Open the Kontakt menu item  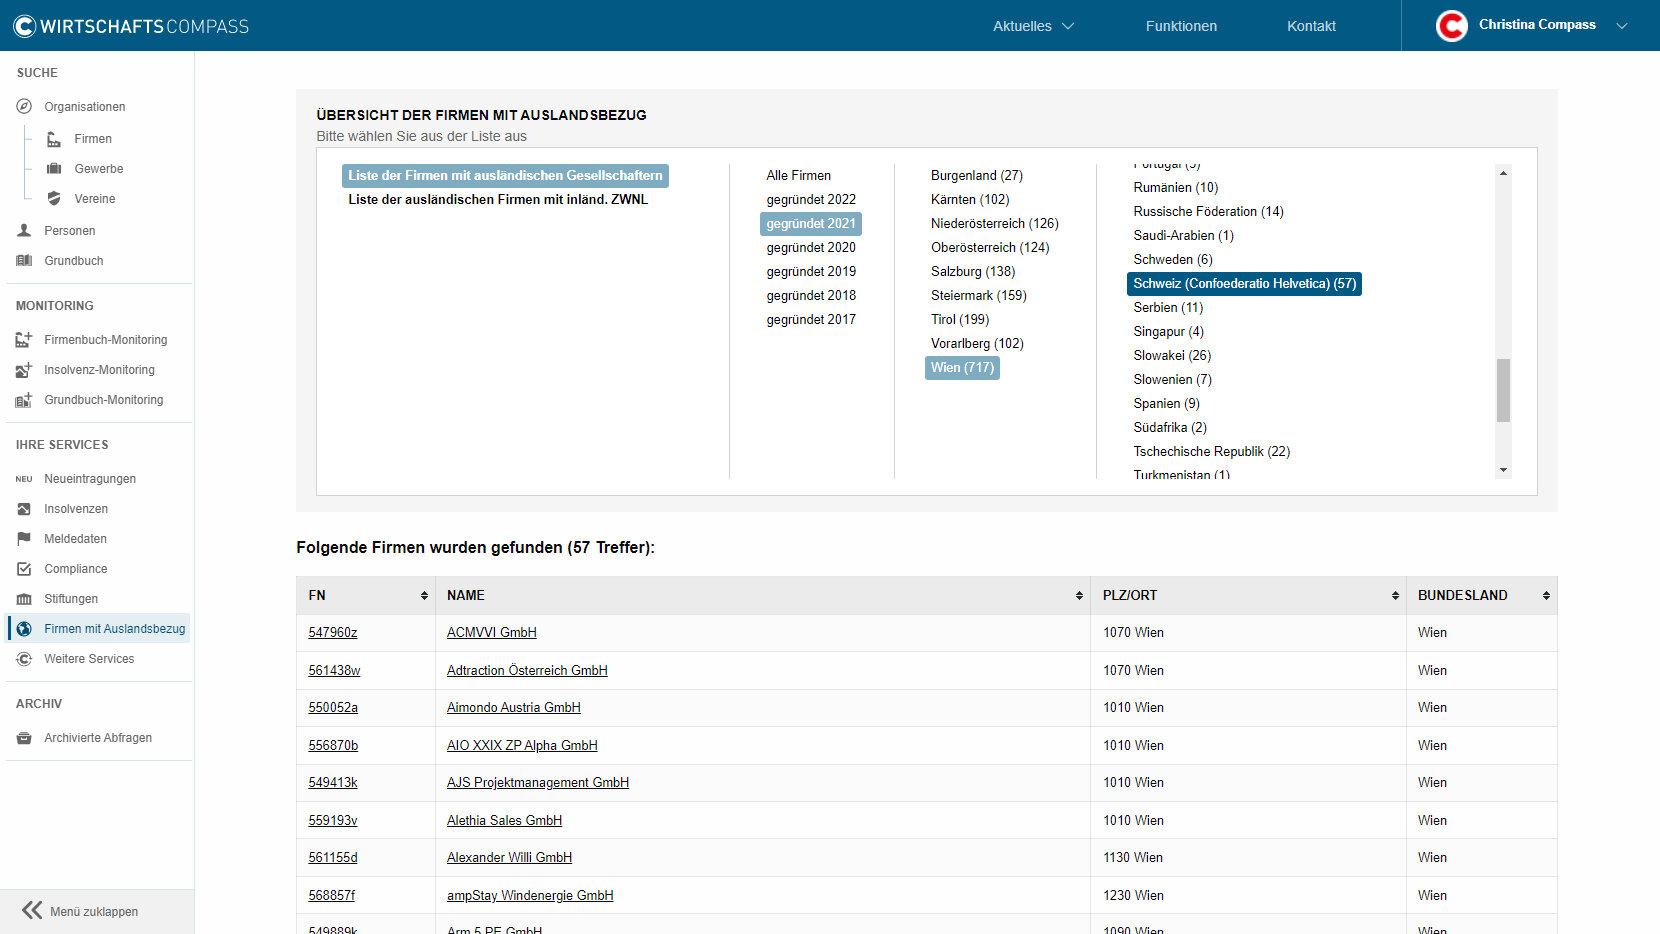[x=1311, y=26]
